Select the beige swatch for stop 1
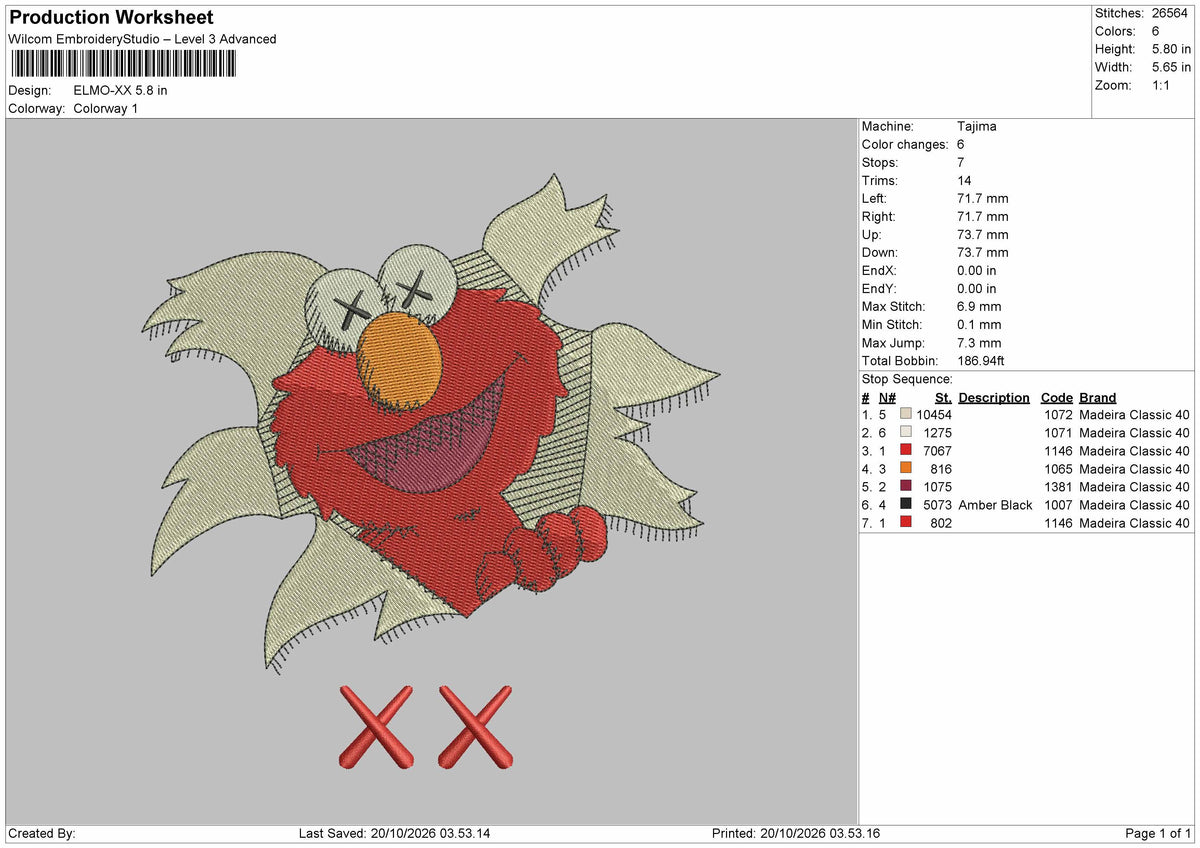The height and width of the screenshot is (848, 1200). pyautogui.click(x=906, y=414)
